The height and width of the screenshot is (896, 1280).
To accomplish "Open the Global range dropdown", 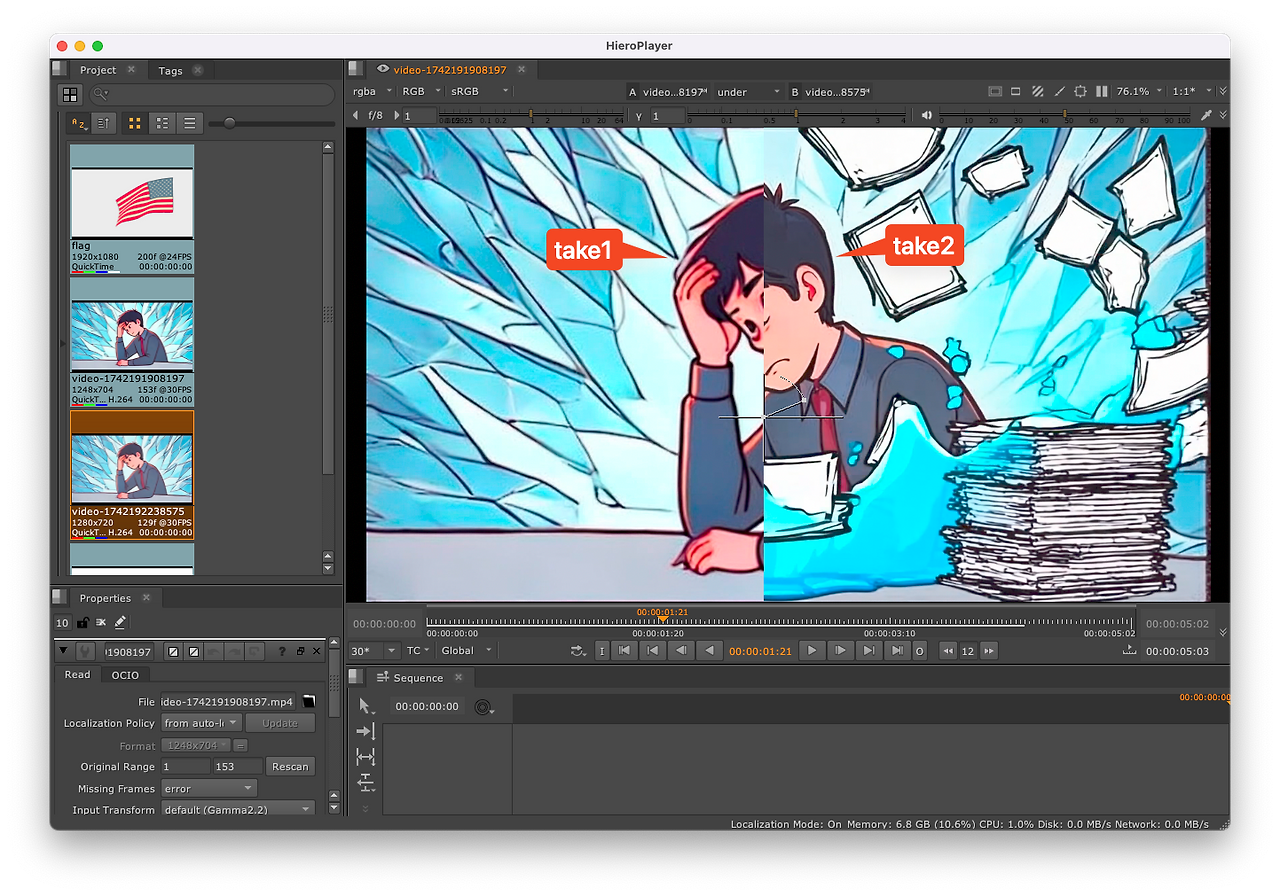I will 467,651.
